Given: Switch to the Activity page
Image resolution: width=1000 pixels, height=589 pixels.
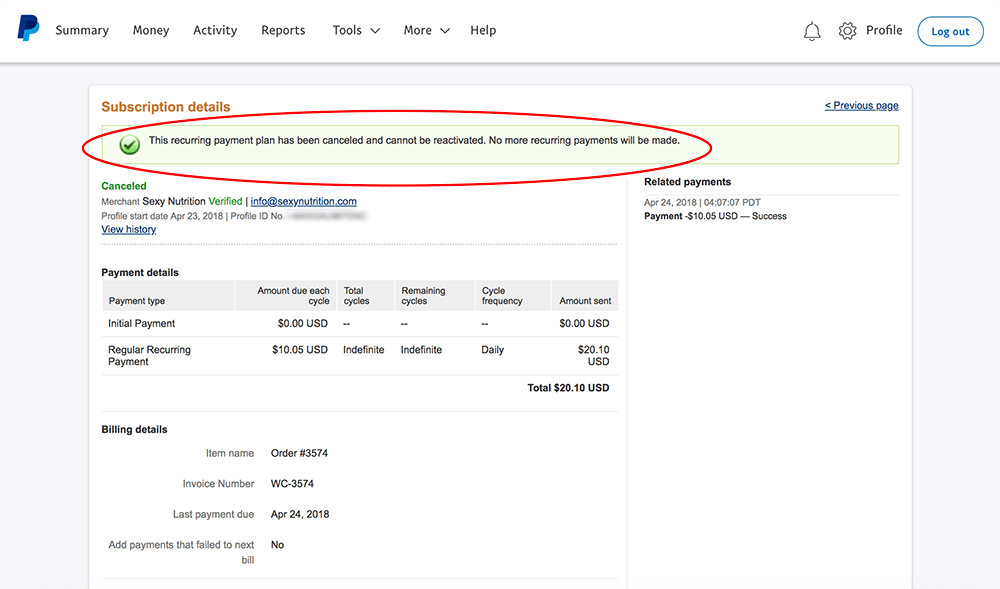Looking at the screenshot, I should [215, 30].
